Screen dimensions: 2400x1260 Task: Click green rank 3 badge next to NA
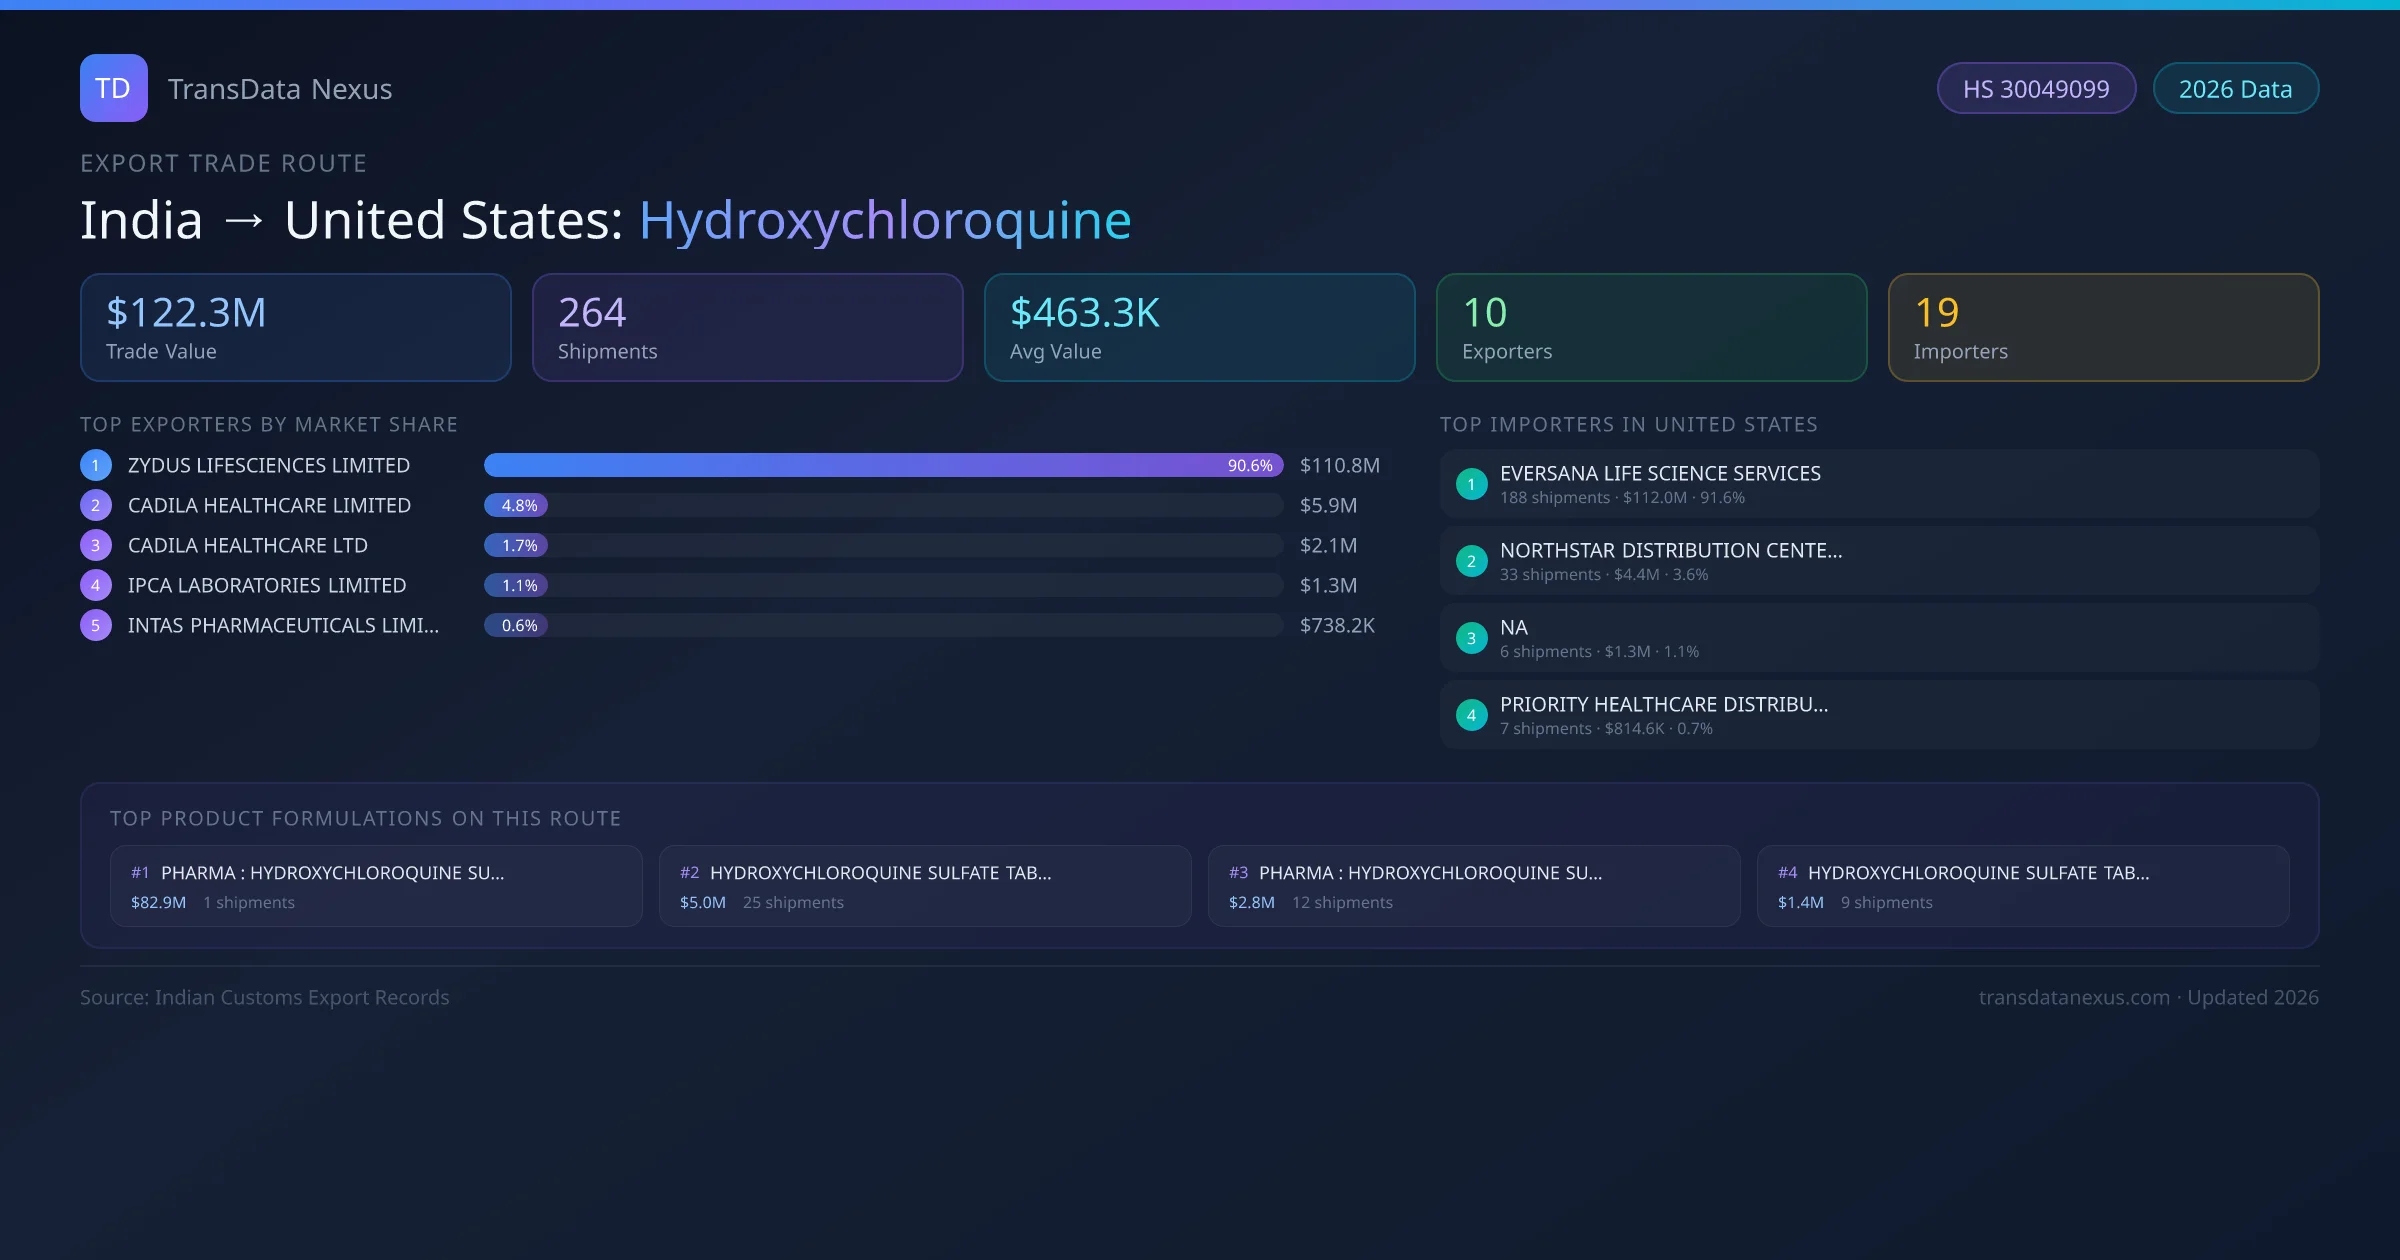click(x=1471, y=638)
